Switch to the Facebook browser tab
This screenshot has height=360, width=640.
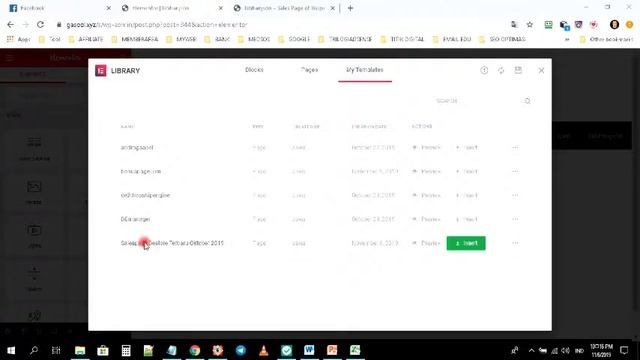pos(58,8)
